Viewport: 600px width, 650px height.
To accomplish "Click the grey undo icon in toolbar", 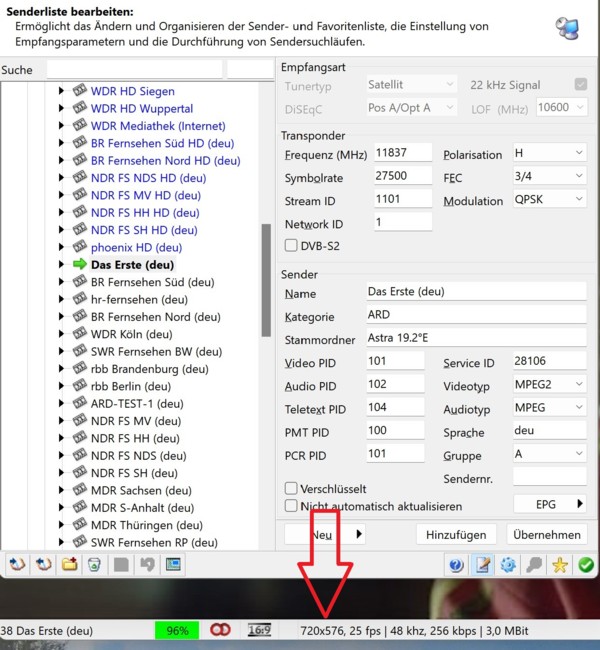I will click(x=147, y=565).
